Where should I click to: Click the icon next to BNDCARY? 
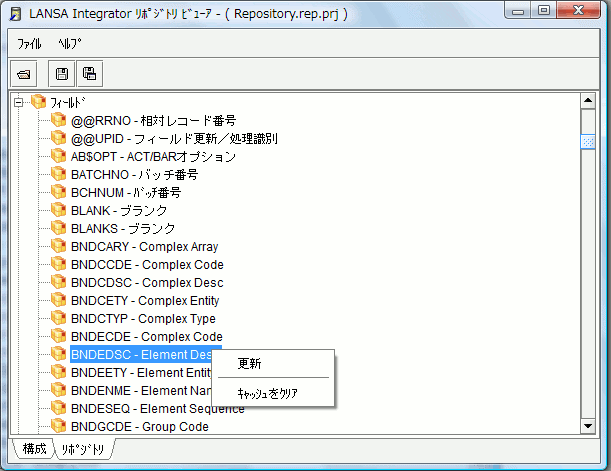coord(58,246)
